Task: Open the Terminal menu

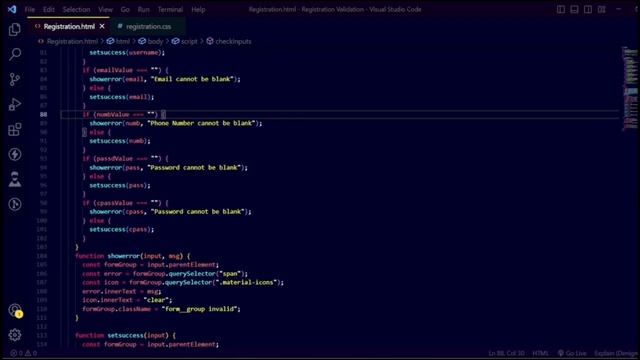Action: click(x=170, y=9)
